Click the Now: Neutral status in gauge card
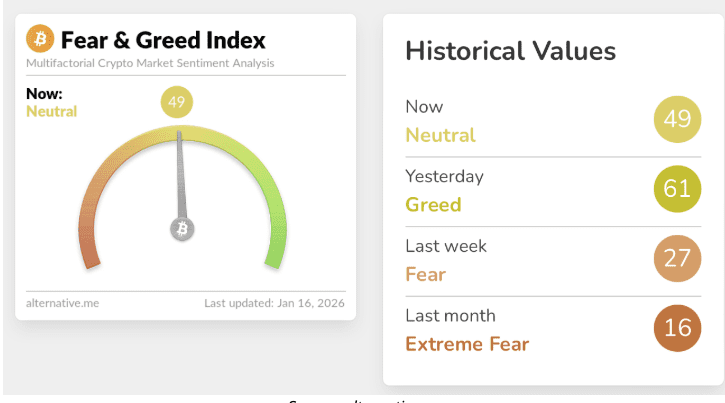725x403 pixels. pyautogui.click(x=51, y=103)
